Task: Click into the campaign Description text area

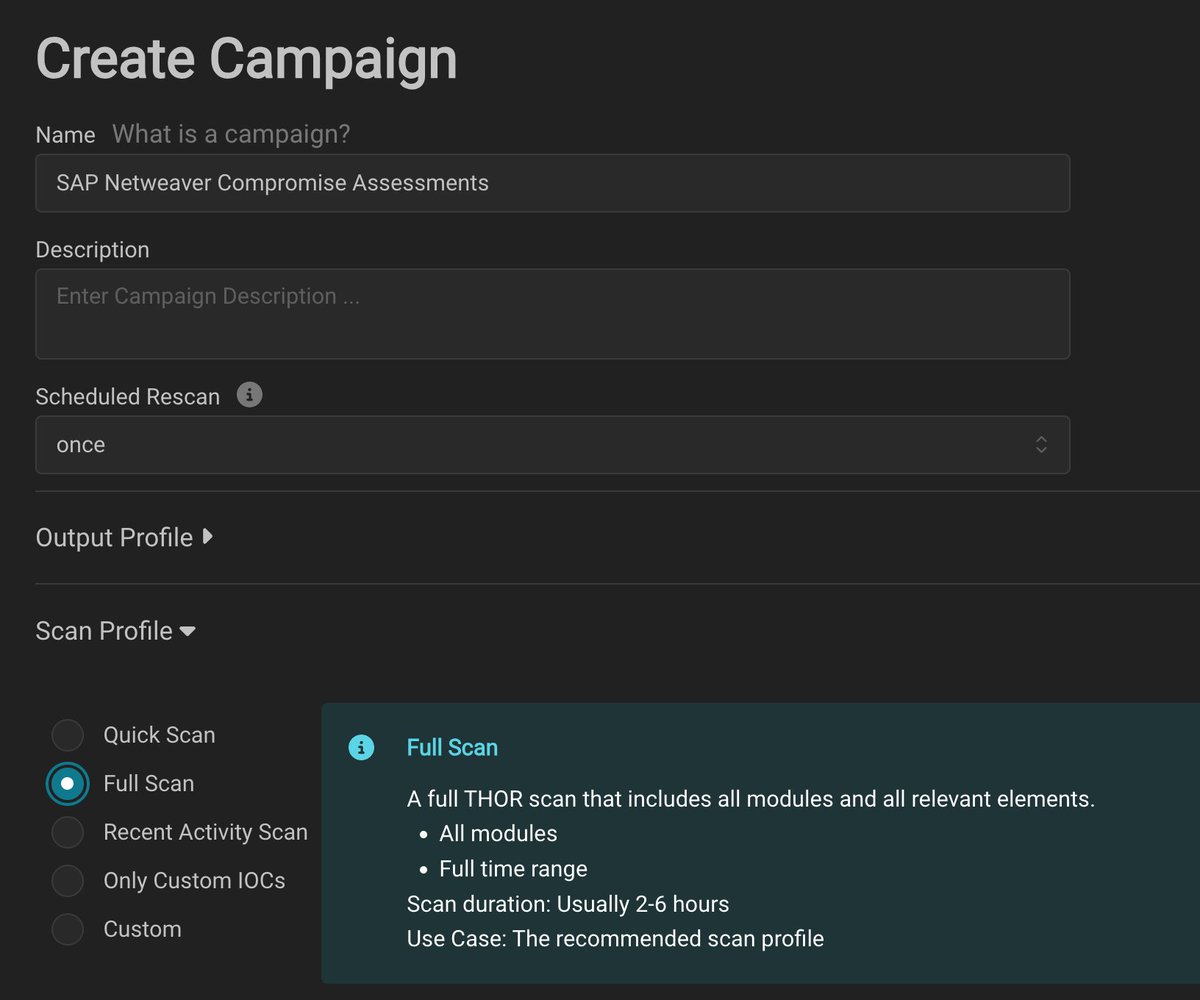Action: pyautogui.click(x=552, y=313)
